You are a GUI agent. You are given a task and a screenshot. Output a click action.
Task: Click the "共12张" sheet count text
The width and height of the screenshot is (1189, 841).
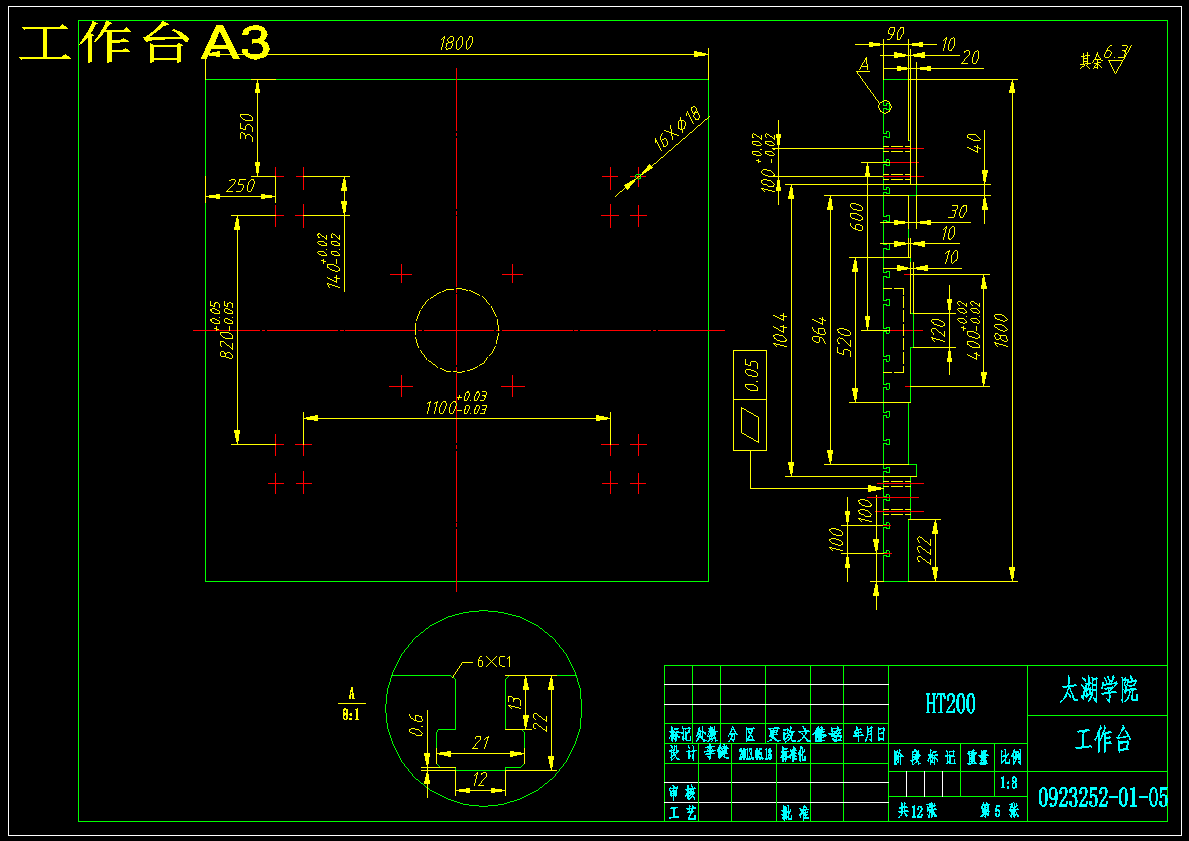click(x=918, y=810)
